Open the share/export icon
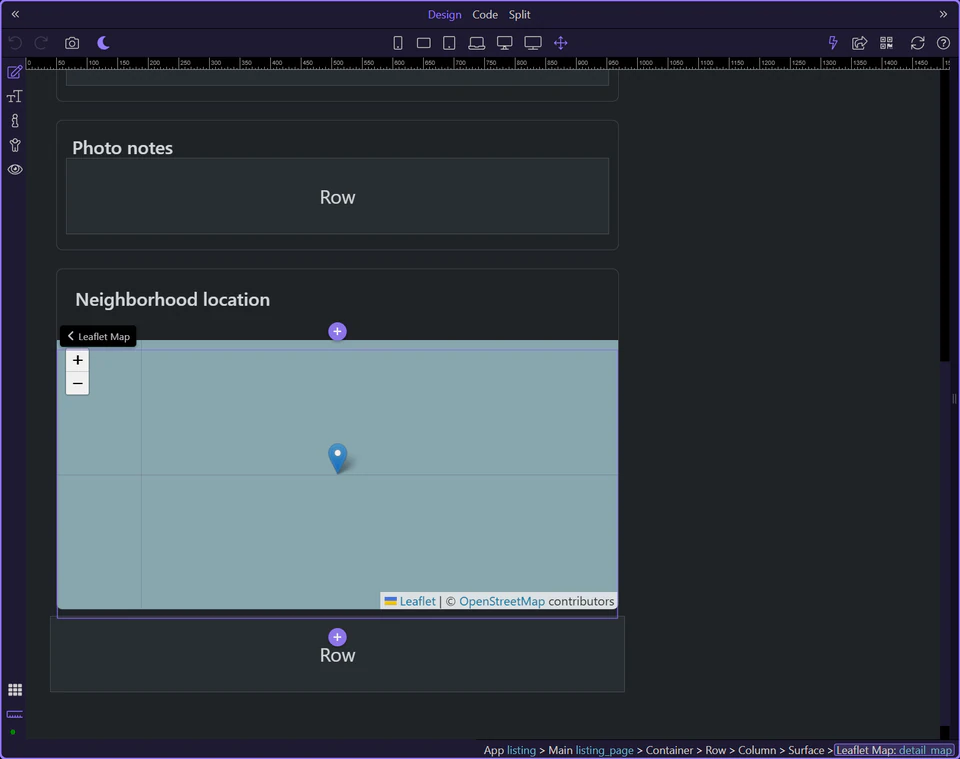 click(859, 43)
